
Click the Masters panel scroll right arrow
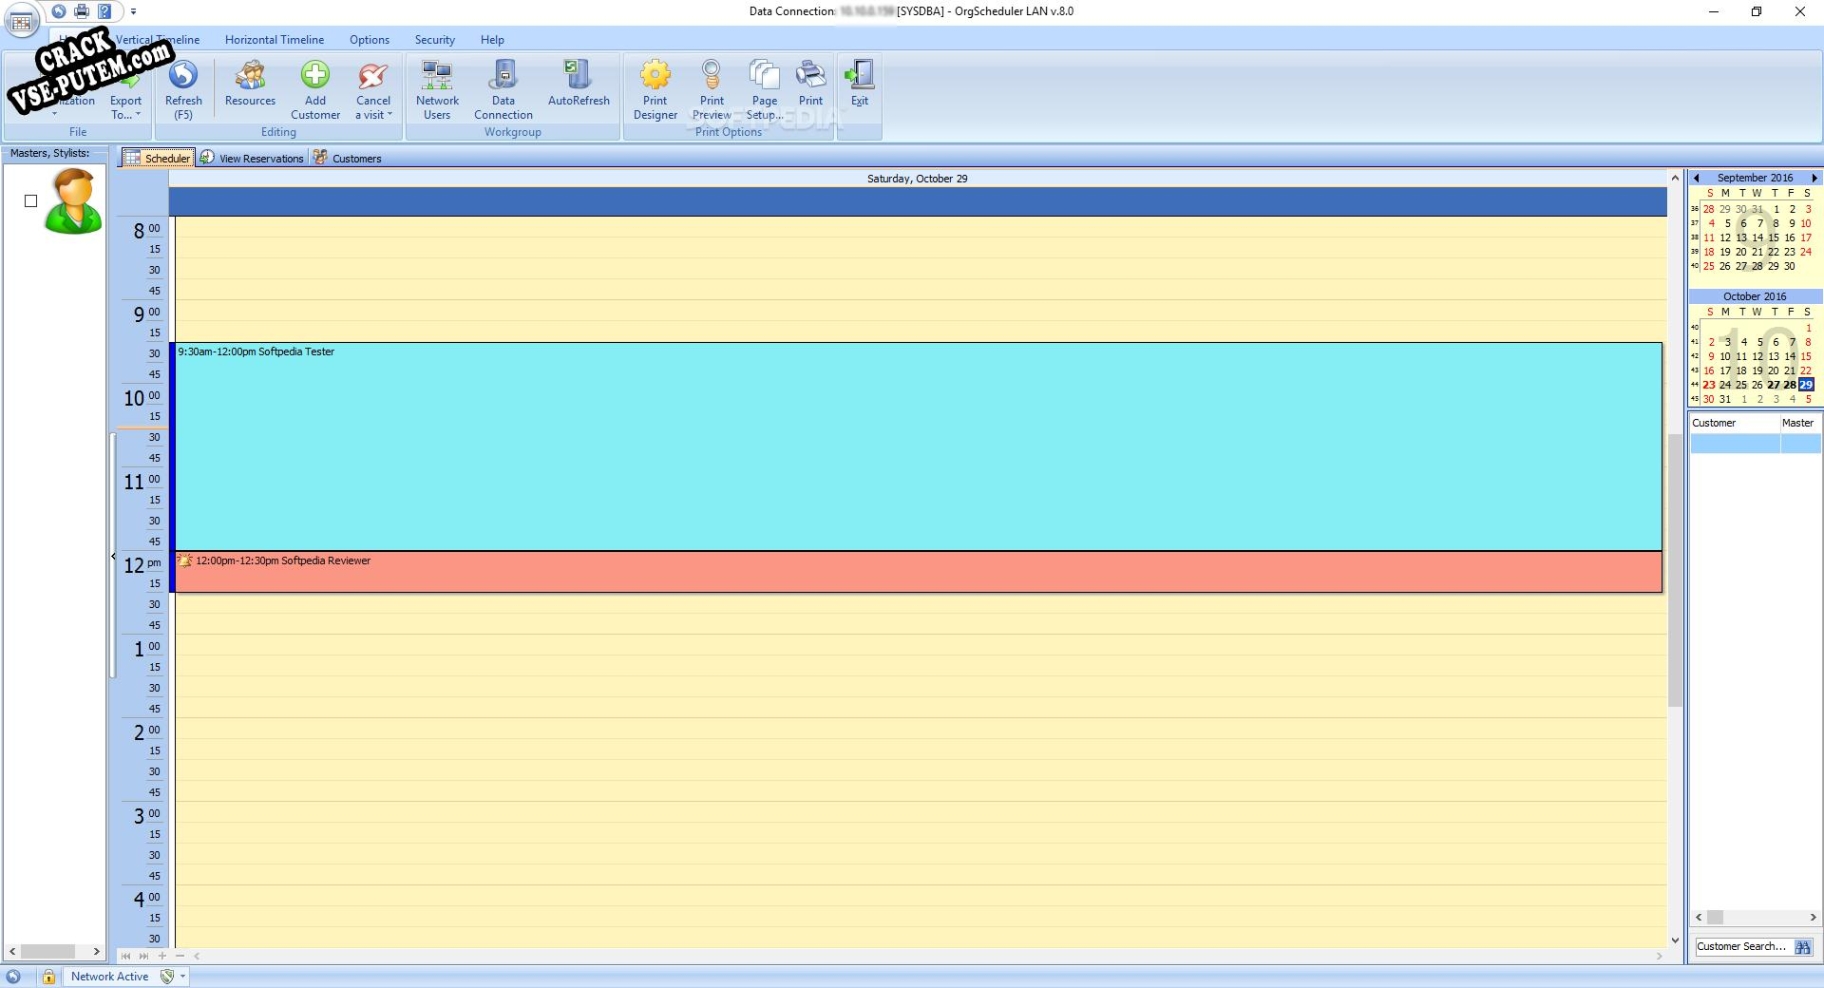[x=96, y=952]
